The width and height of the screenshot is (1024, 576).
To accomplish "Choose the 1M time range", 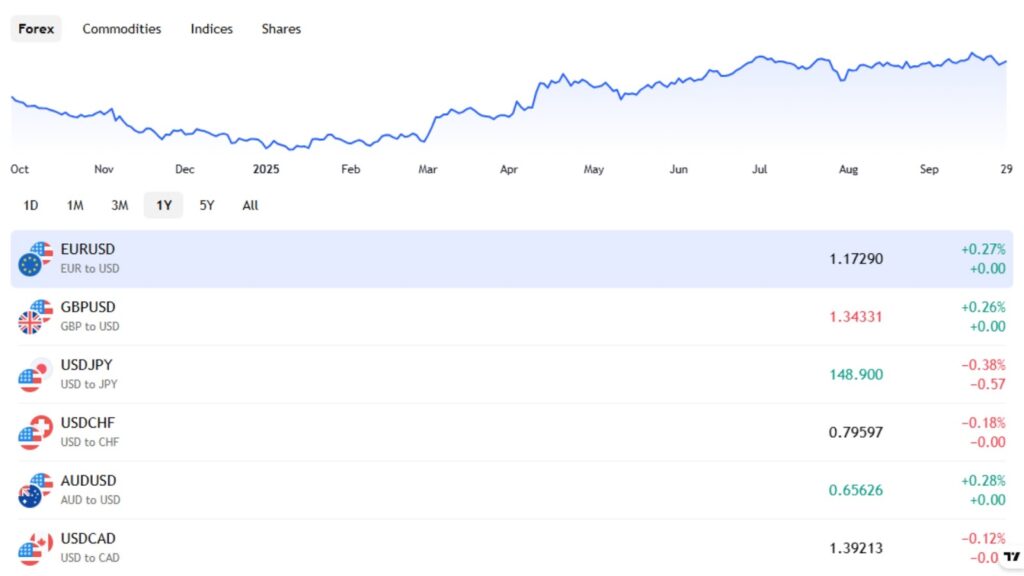I will pyautogui.click(x=75, y=205).
